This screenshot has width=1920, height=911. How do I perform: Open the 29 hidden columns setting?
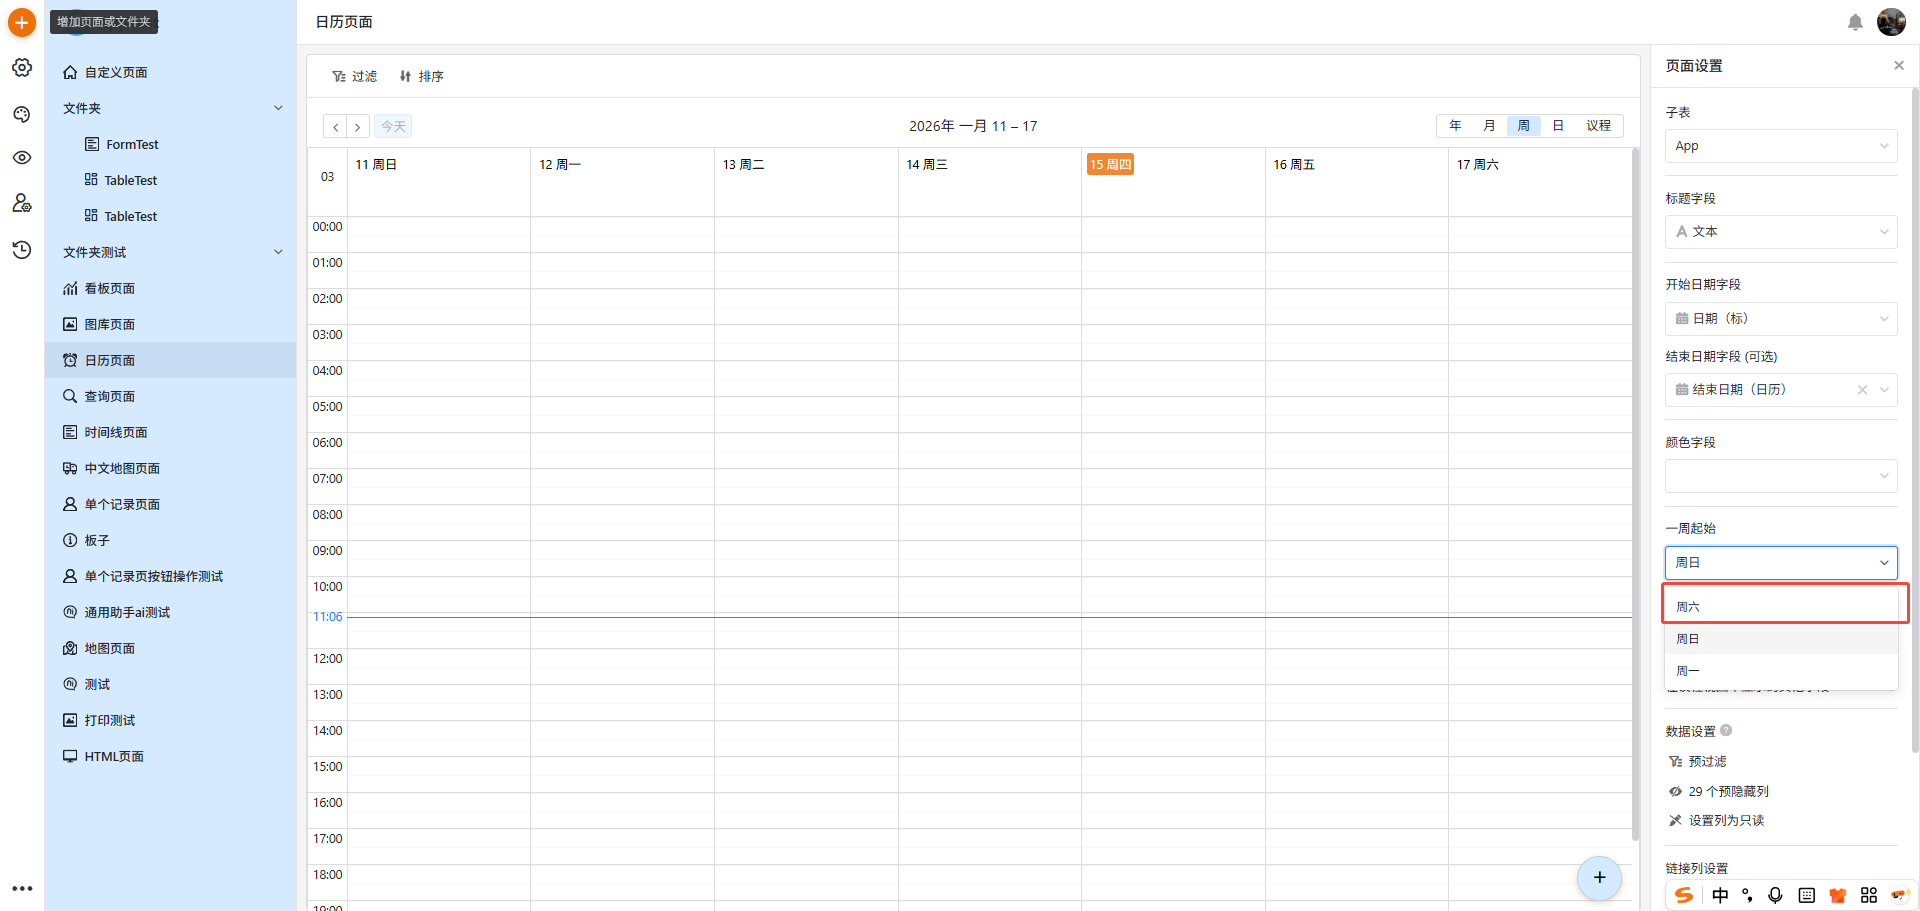(1728, 791)
